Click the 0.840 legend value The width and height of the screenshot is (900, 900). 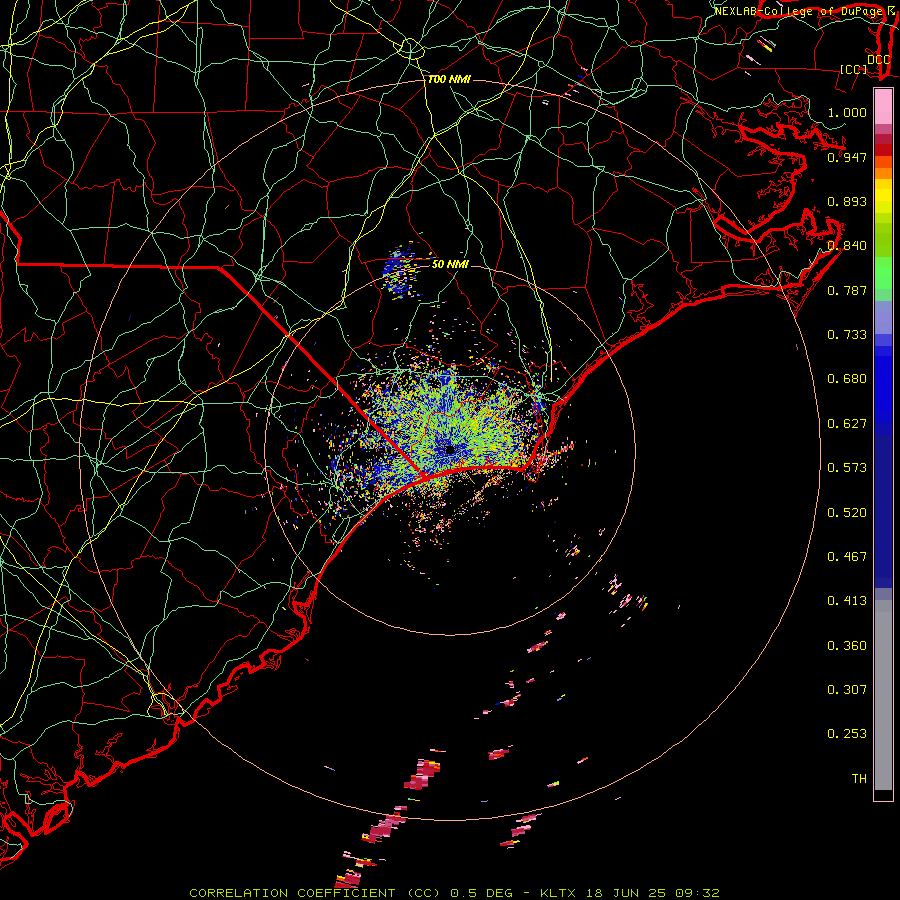click(x=847, y=246)
